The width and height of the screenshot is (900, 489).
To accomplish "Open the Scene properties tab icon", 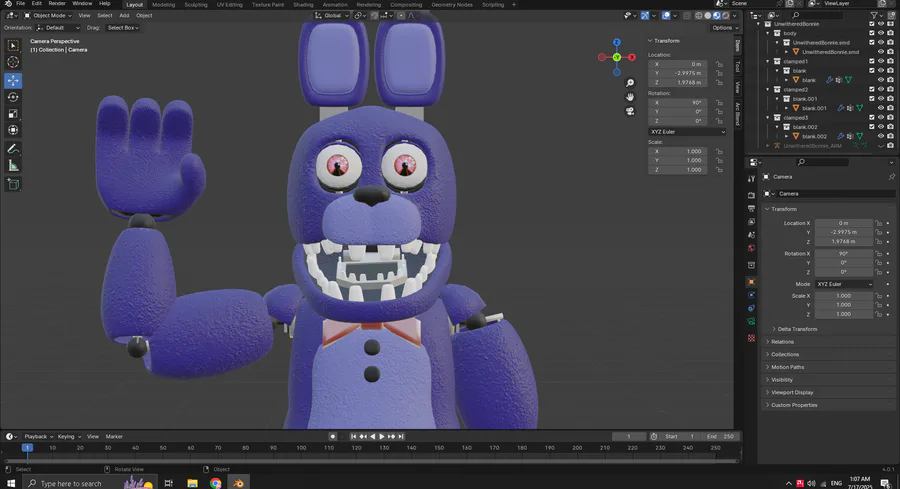I will [751, 235].
